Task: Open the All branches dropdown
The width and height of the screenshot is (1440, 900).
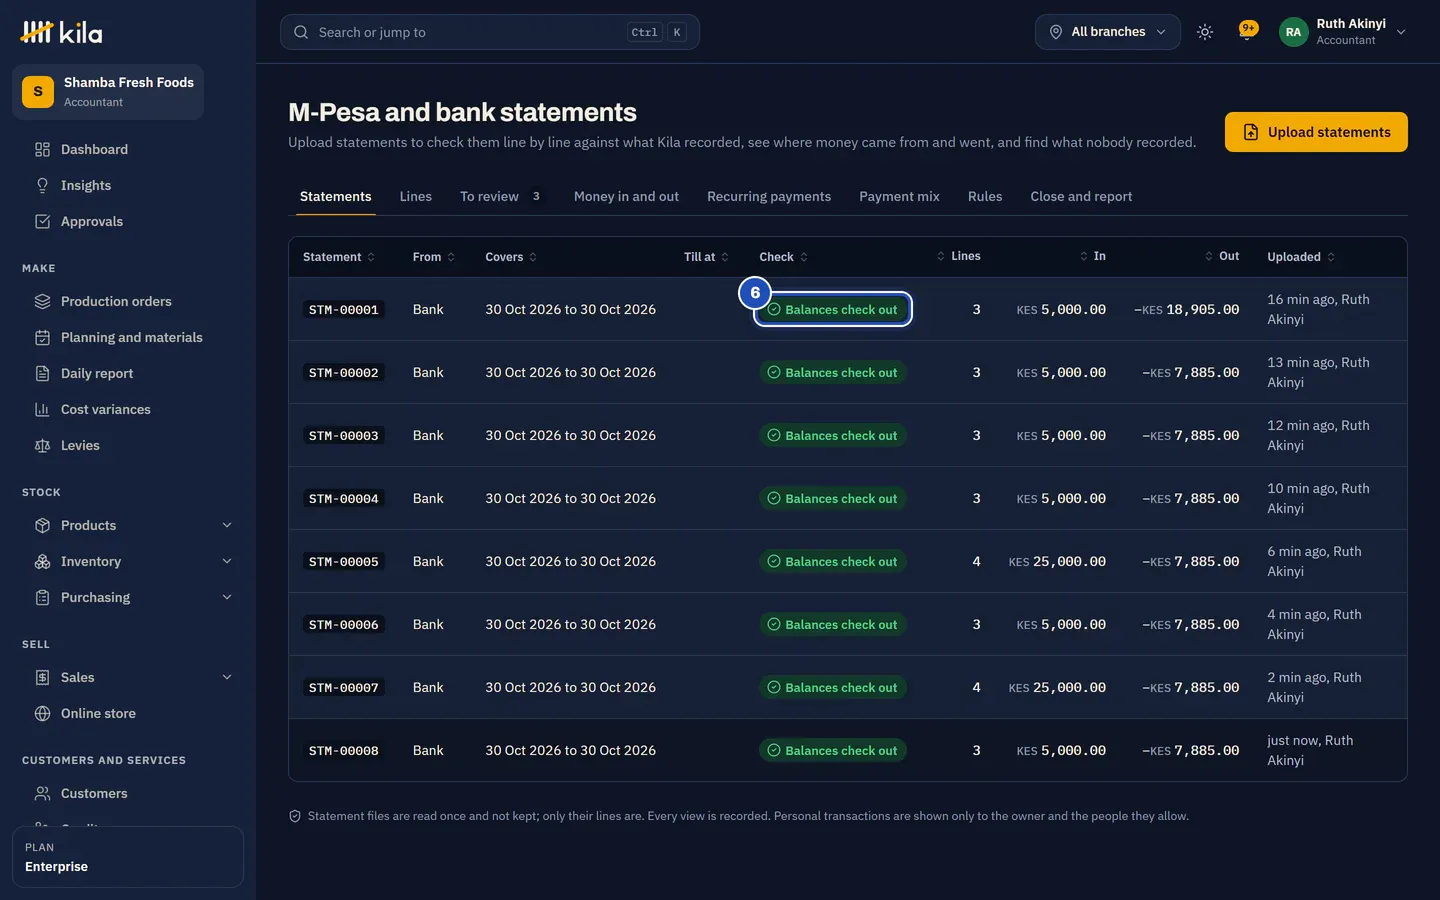Action: (x=1108, y=32)
